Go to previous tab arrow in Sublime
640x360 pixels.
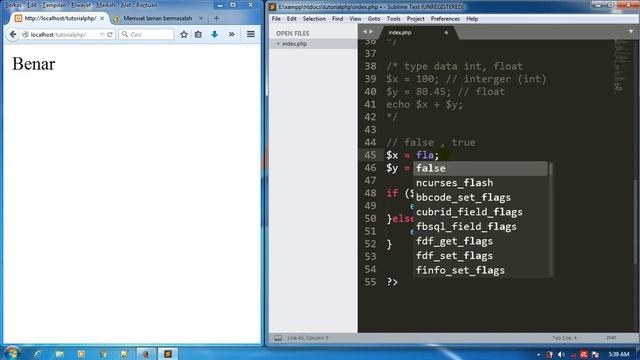point(365,31)
